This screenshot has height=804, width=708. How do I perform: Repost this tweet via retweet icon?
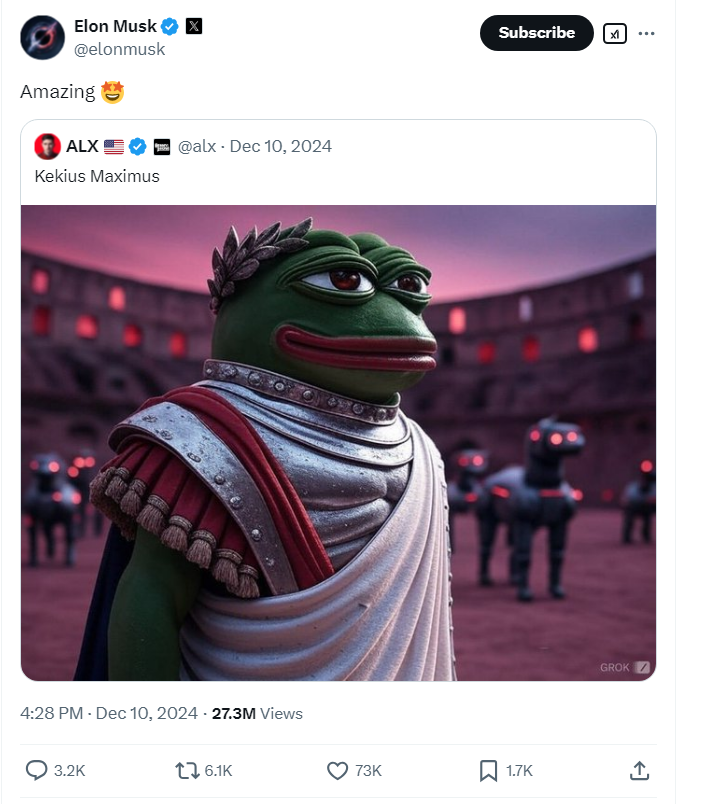(187, 770)
